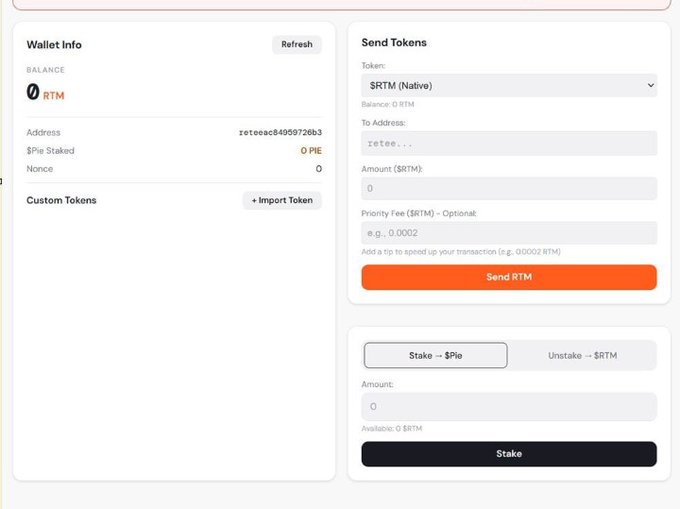Click the black Stake button

click(x=509, y=454)
